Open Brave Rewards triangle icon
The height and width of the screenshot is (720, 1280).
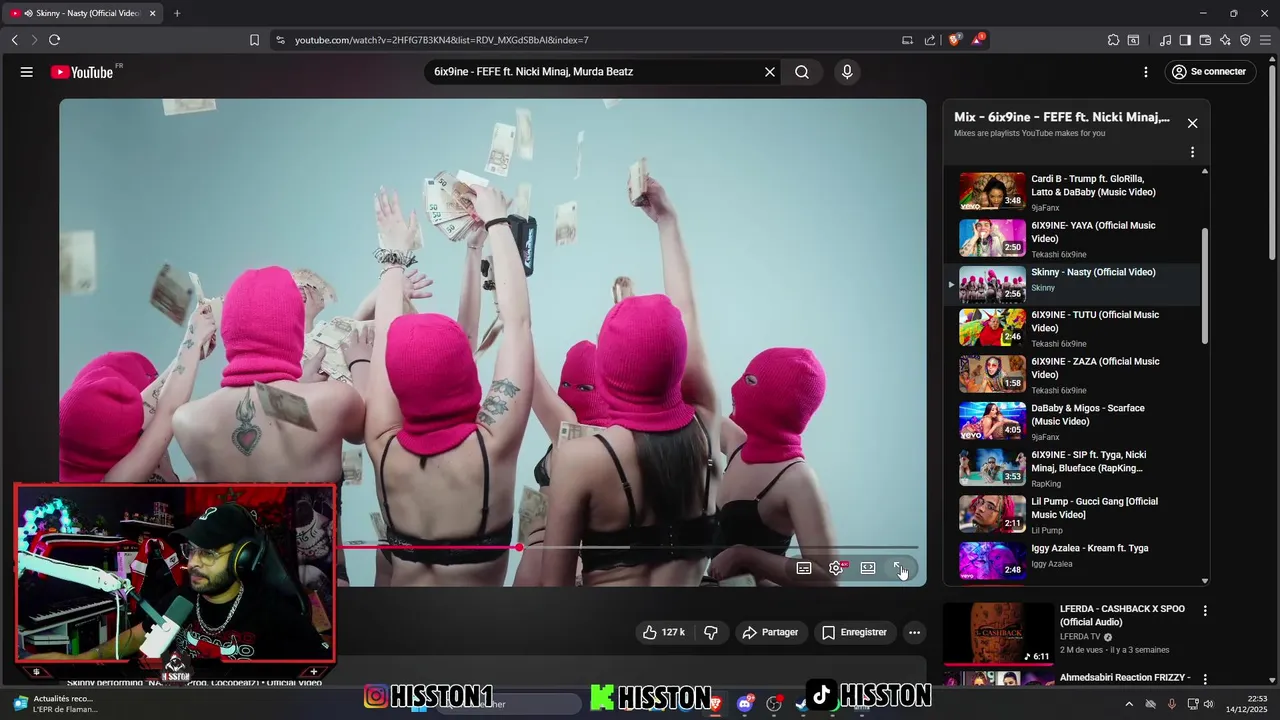pos(978,40)
